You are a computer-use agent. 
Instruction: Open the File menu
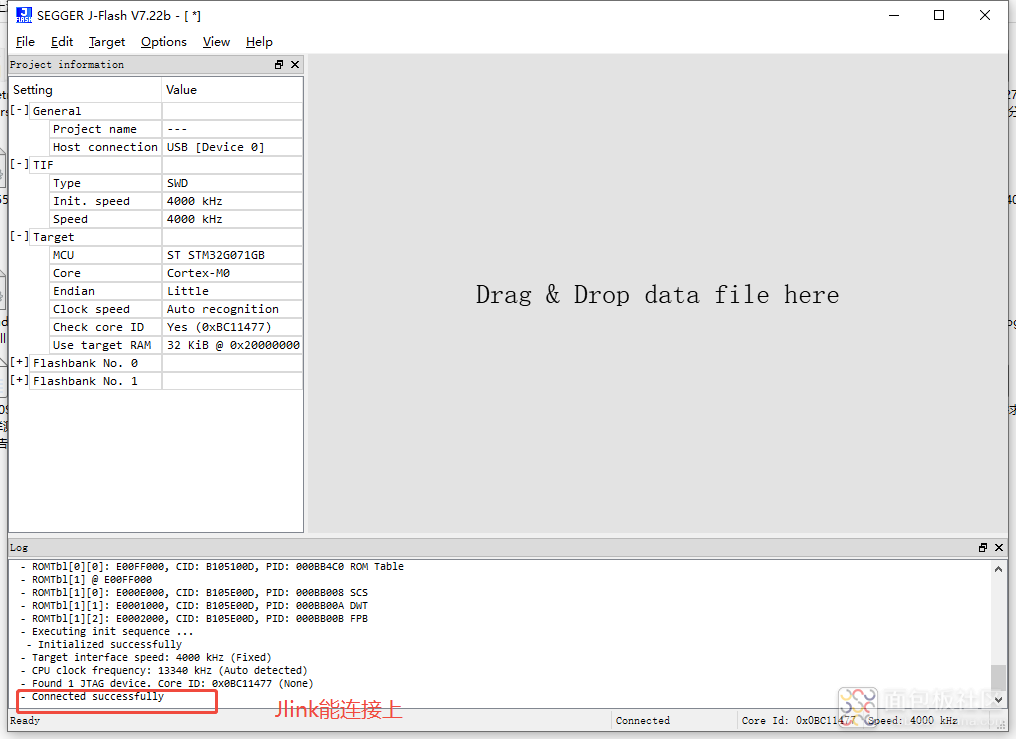pos(25,42)
